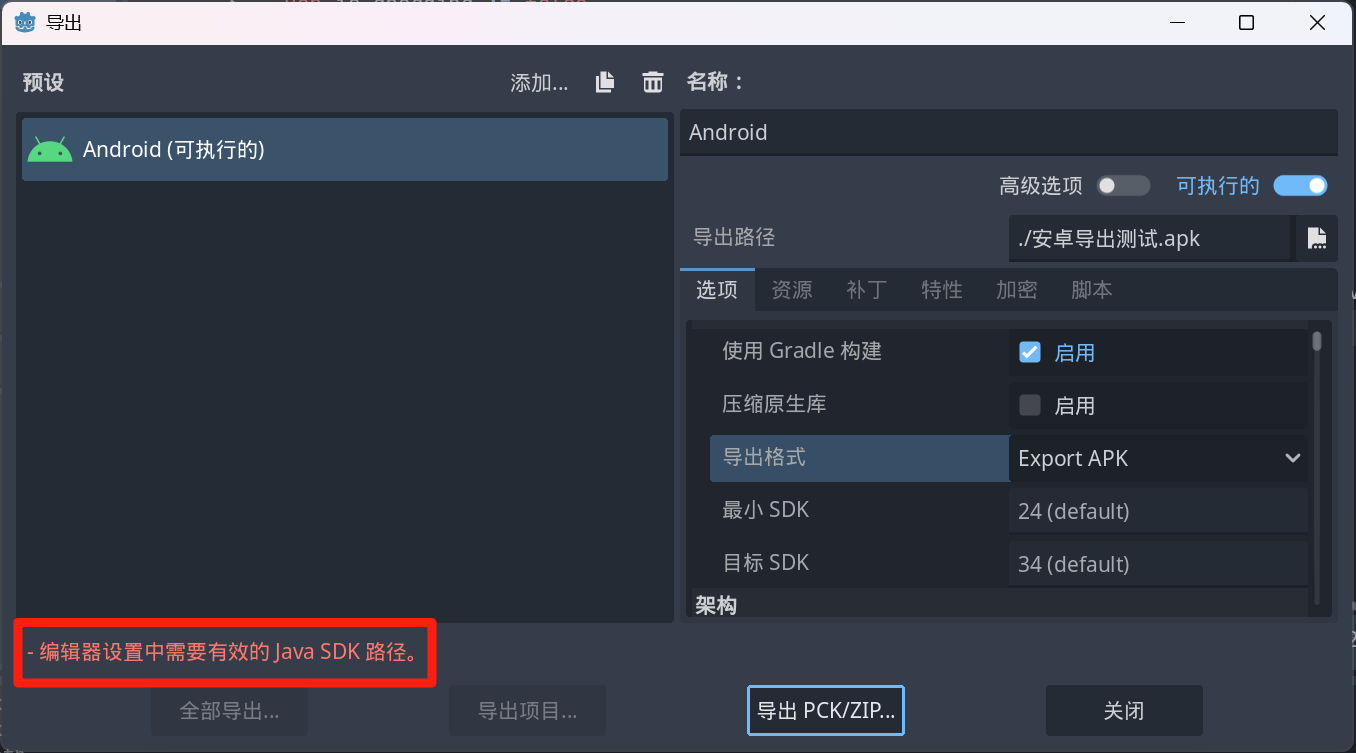The height and width of the screenshot is (753, 1356).
Task: Click the duplicate preset icon
Action: tap(605, 82)
